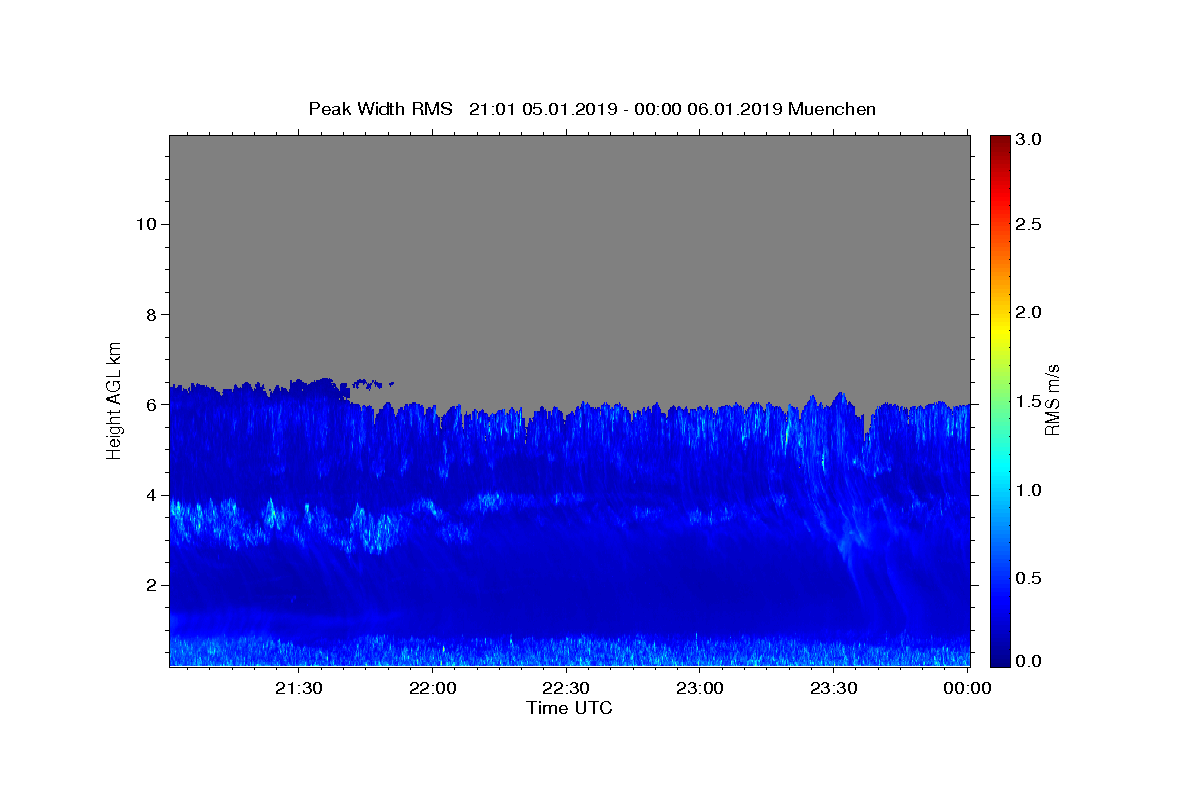Image resolution: width=1200 pixels, height=800 pixels.
Task: Click the 22:00 time tick label
Action: [x=433, y=689]
